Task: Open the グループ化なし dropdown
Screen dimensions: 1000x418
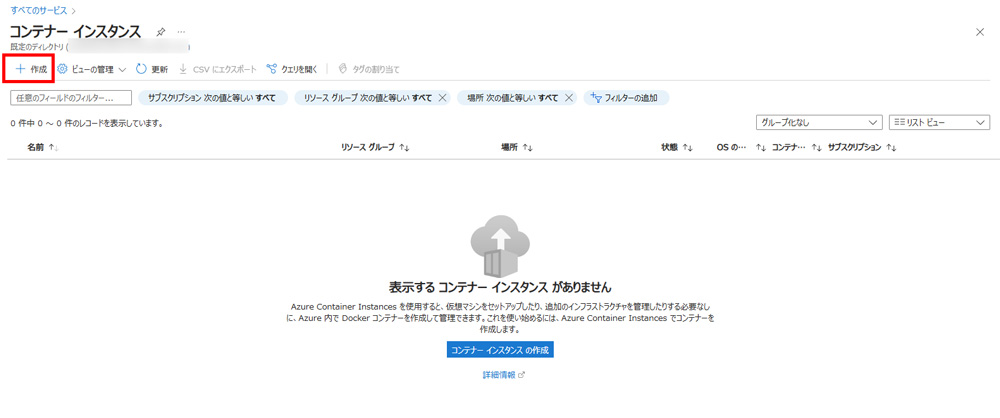Action: point(818,123)
